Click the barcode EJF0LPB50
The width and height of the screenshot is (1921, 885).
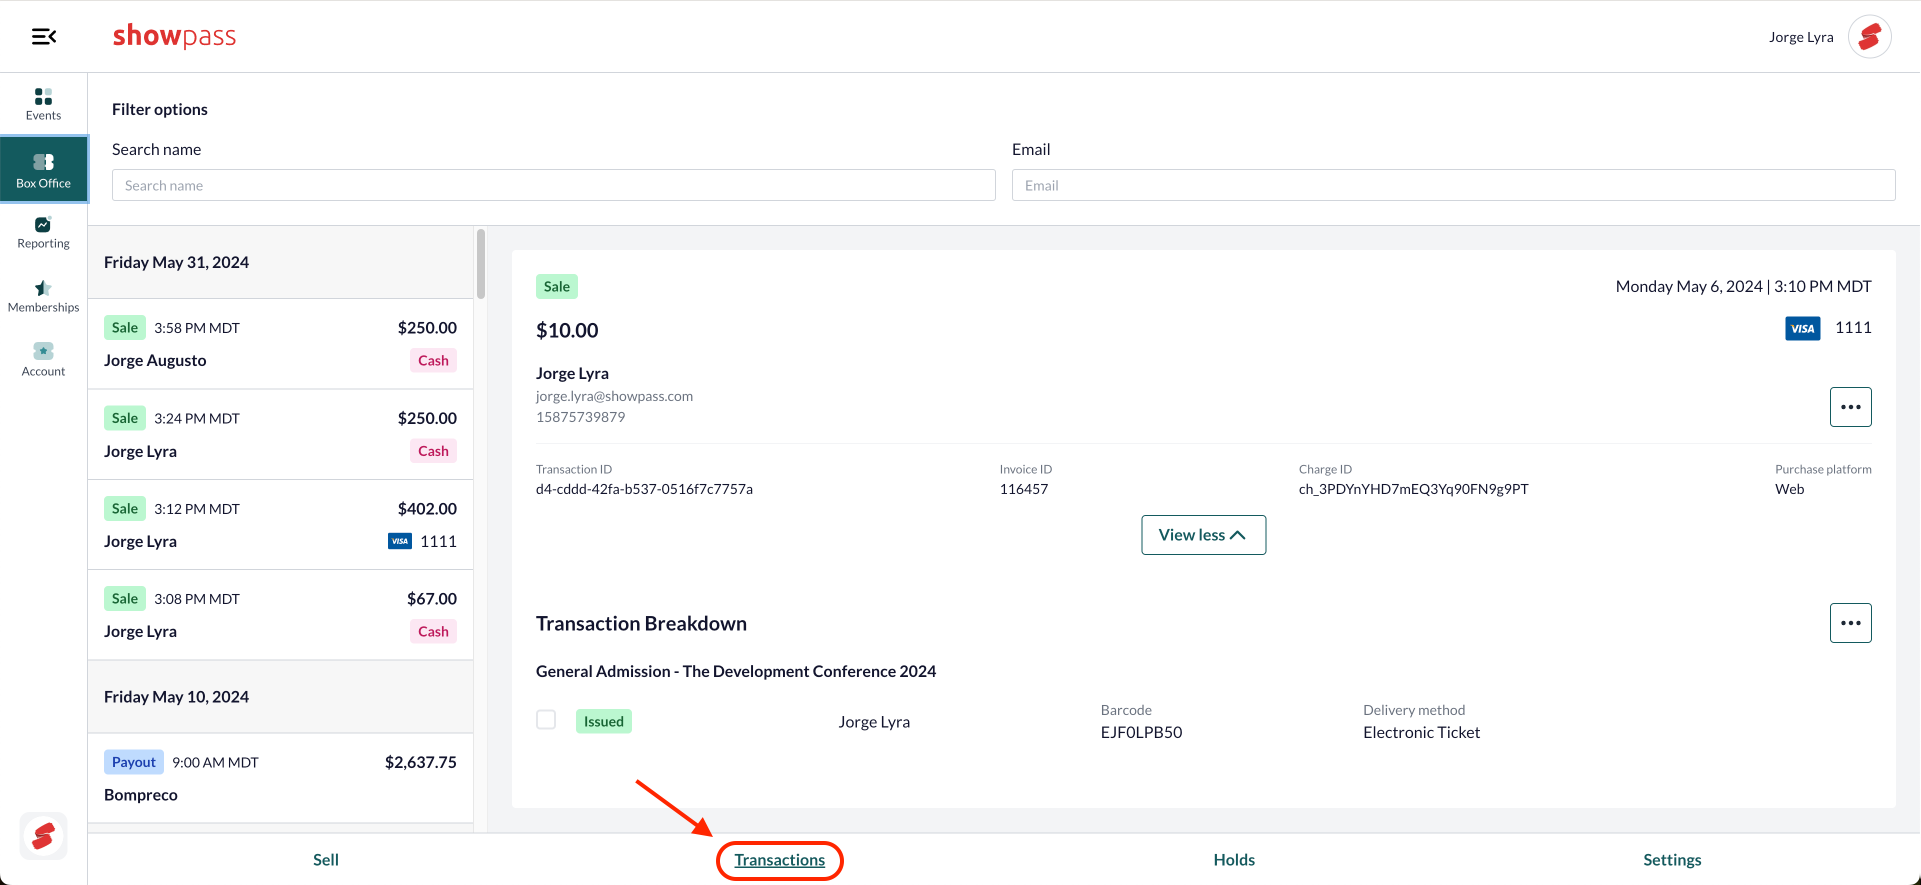(1141, 732)
